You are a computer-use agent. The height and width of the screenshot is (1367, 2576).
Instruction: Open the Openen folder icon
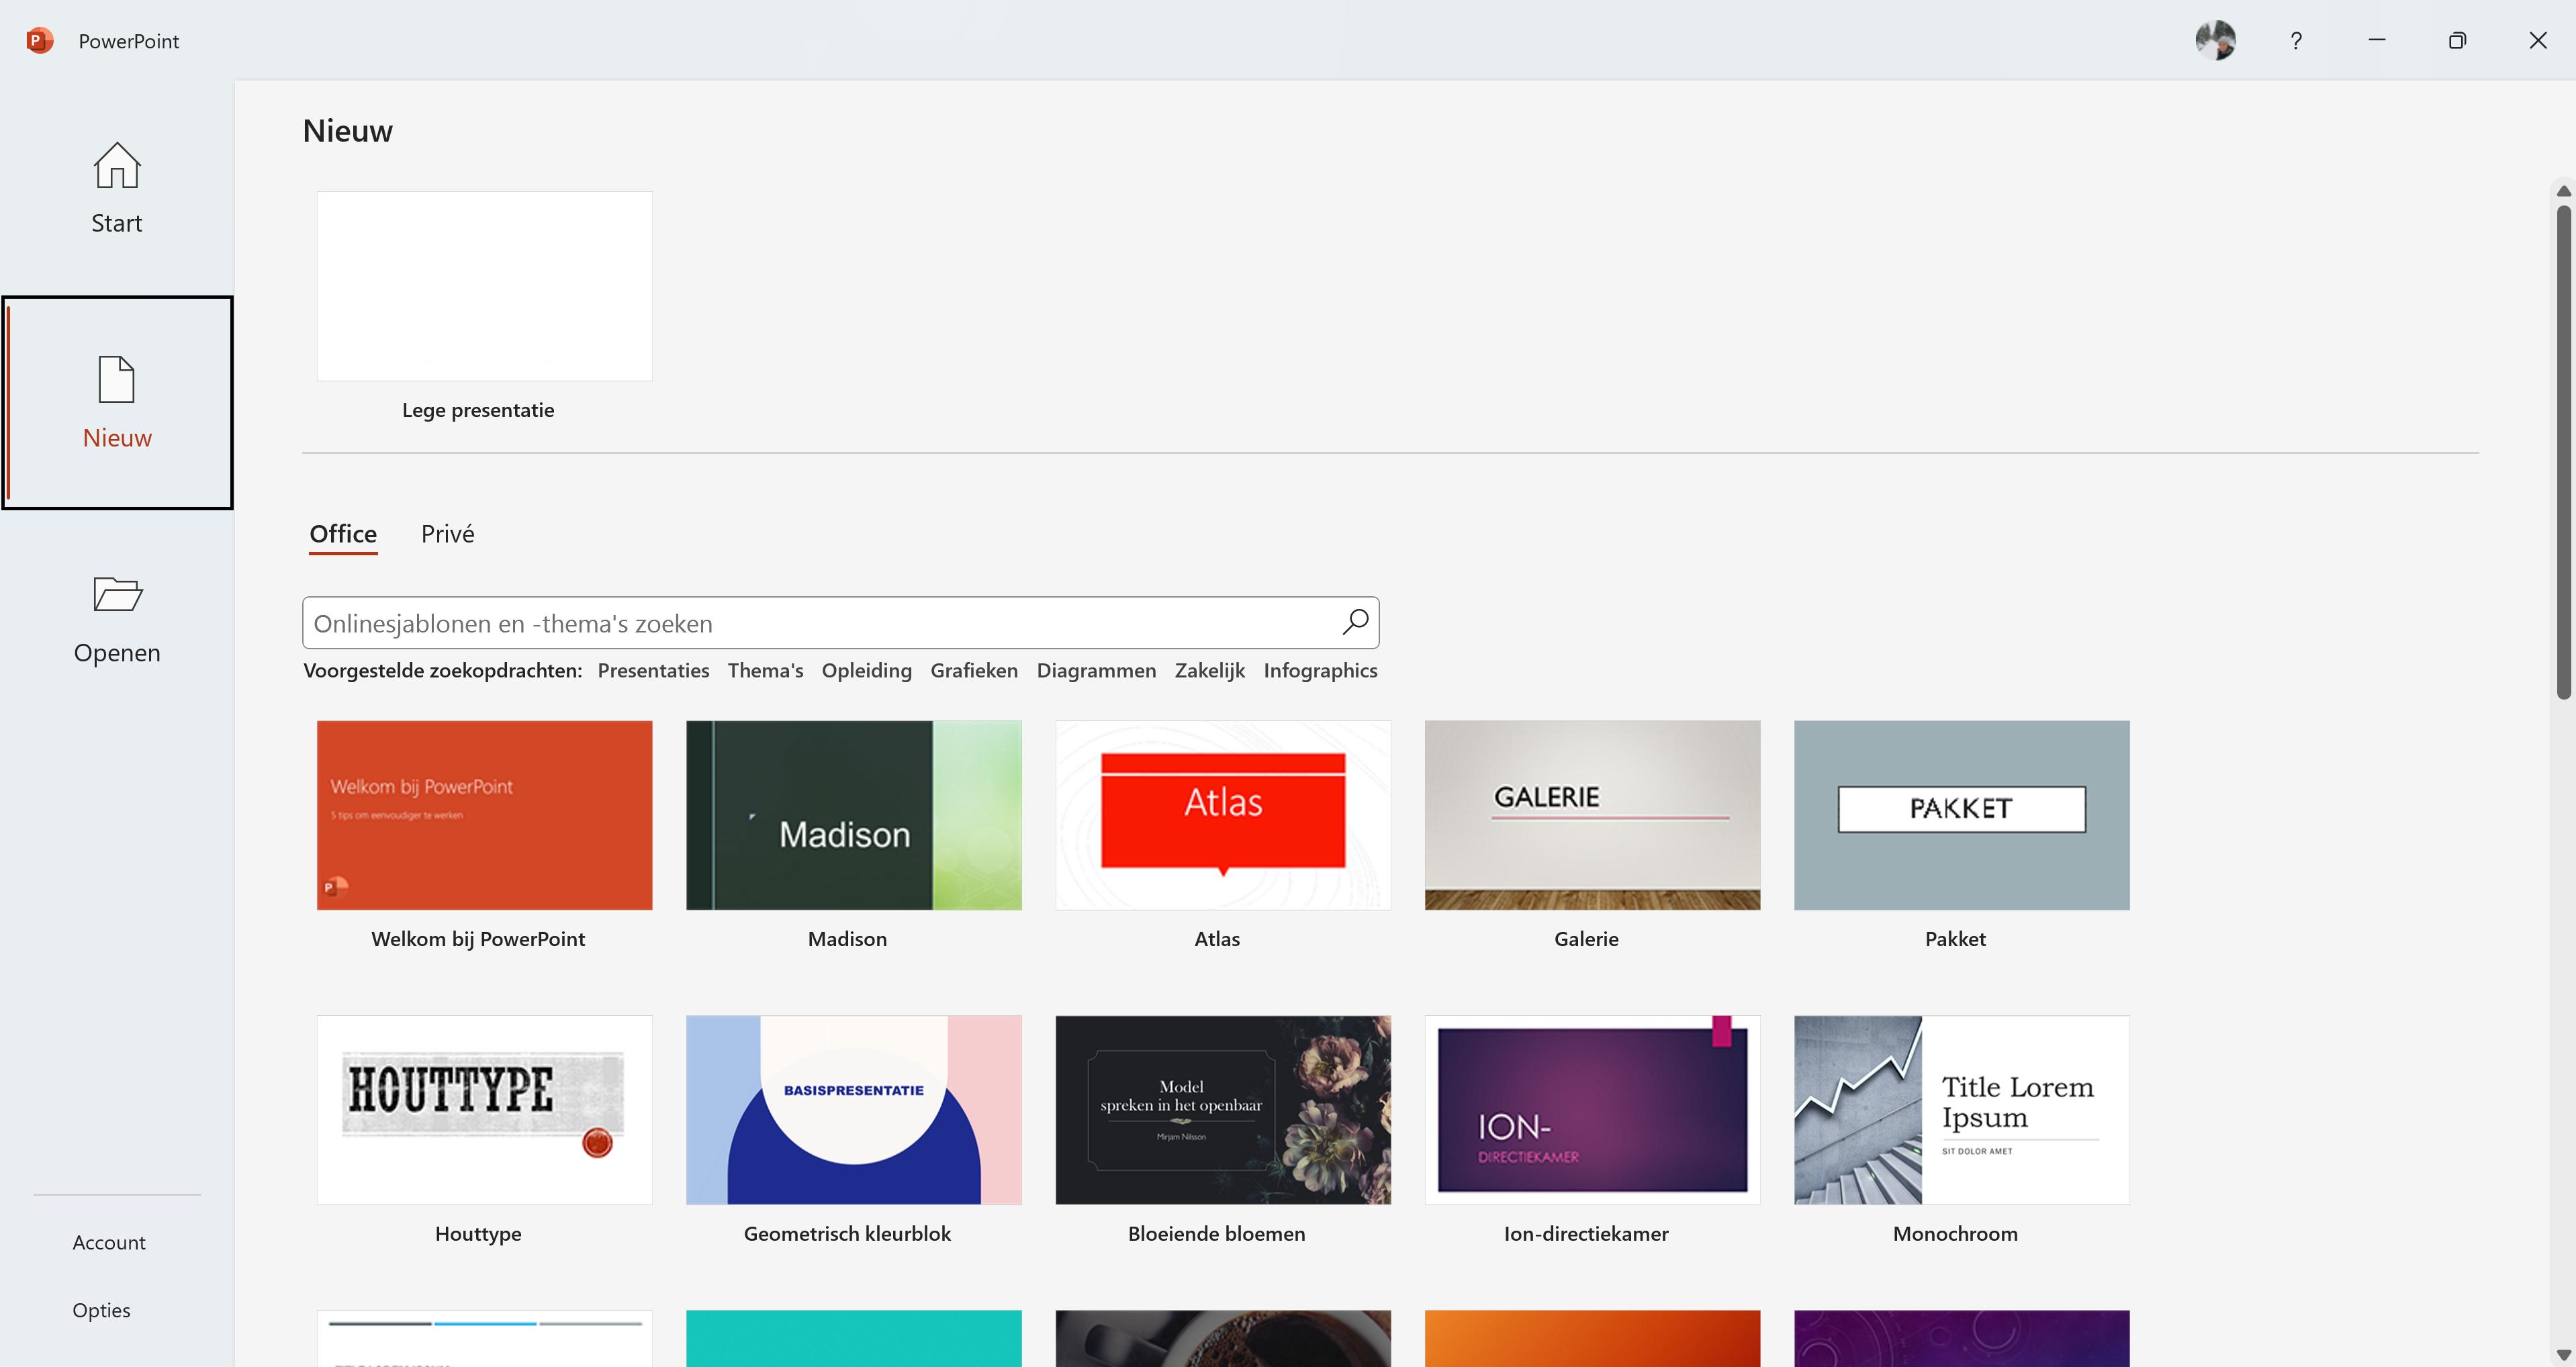click(117, 594)
